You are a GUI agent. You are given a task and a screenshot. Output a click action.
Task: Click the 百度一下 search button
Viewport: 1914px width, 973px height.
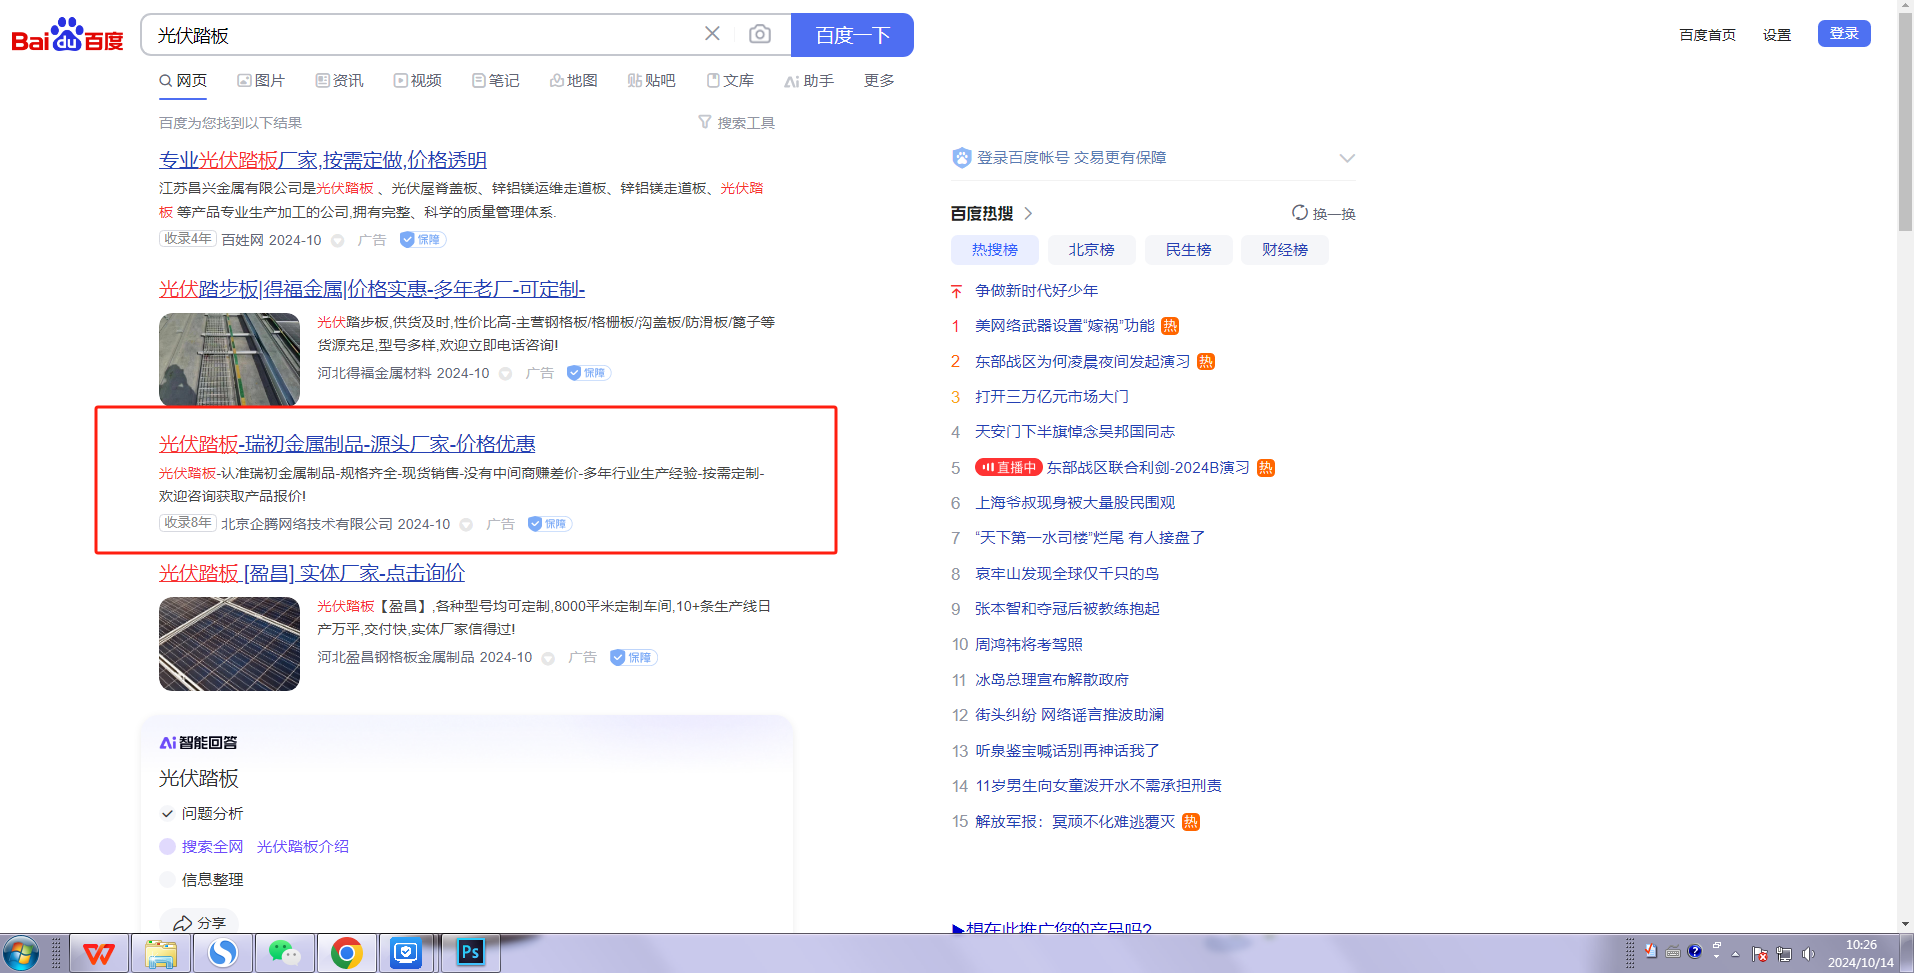point(852,35)
